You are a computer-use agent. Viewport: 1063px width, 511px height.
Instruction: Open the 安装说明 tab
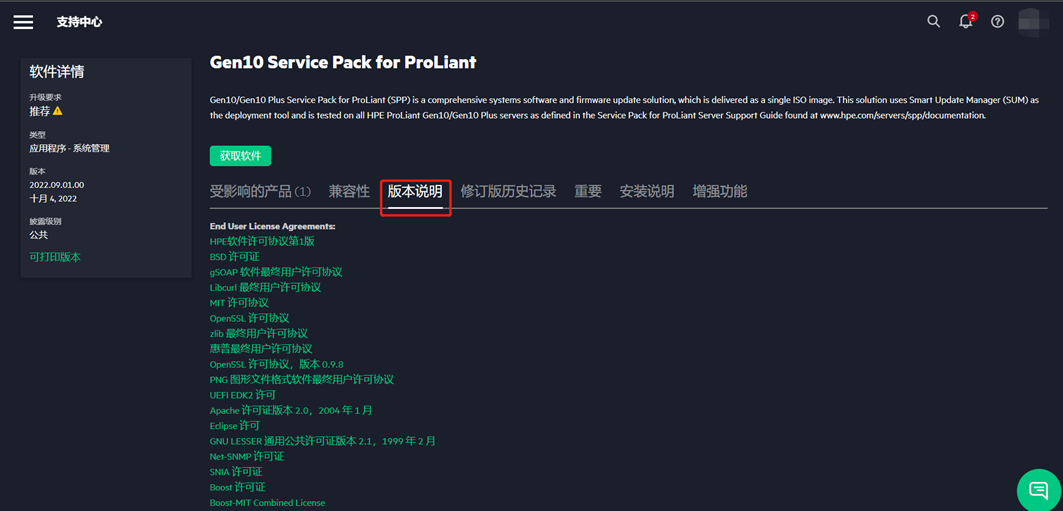pyautogui.click(x=647, y=191)
